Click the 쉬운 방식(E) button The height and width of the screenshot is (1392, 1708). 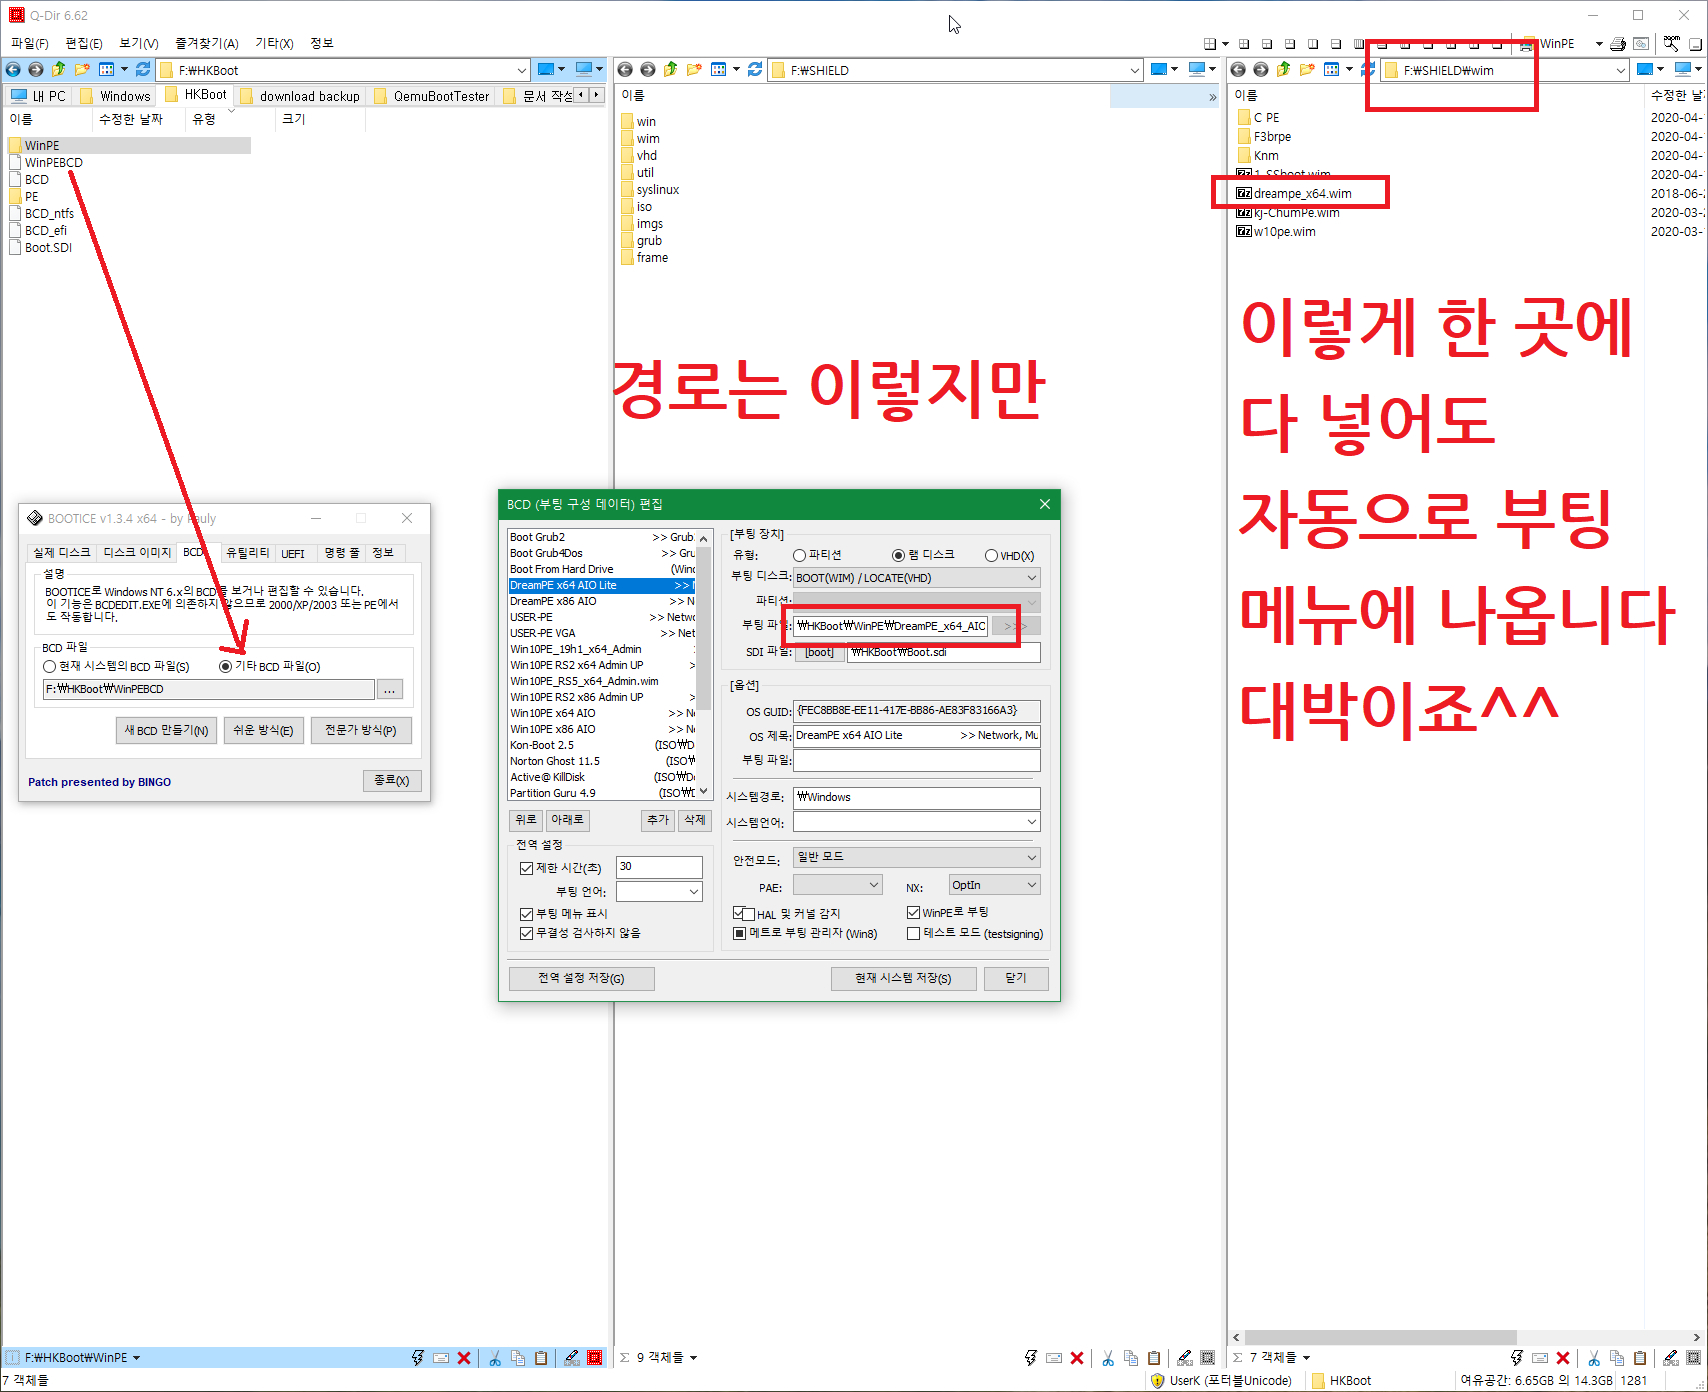(263, 731)
